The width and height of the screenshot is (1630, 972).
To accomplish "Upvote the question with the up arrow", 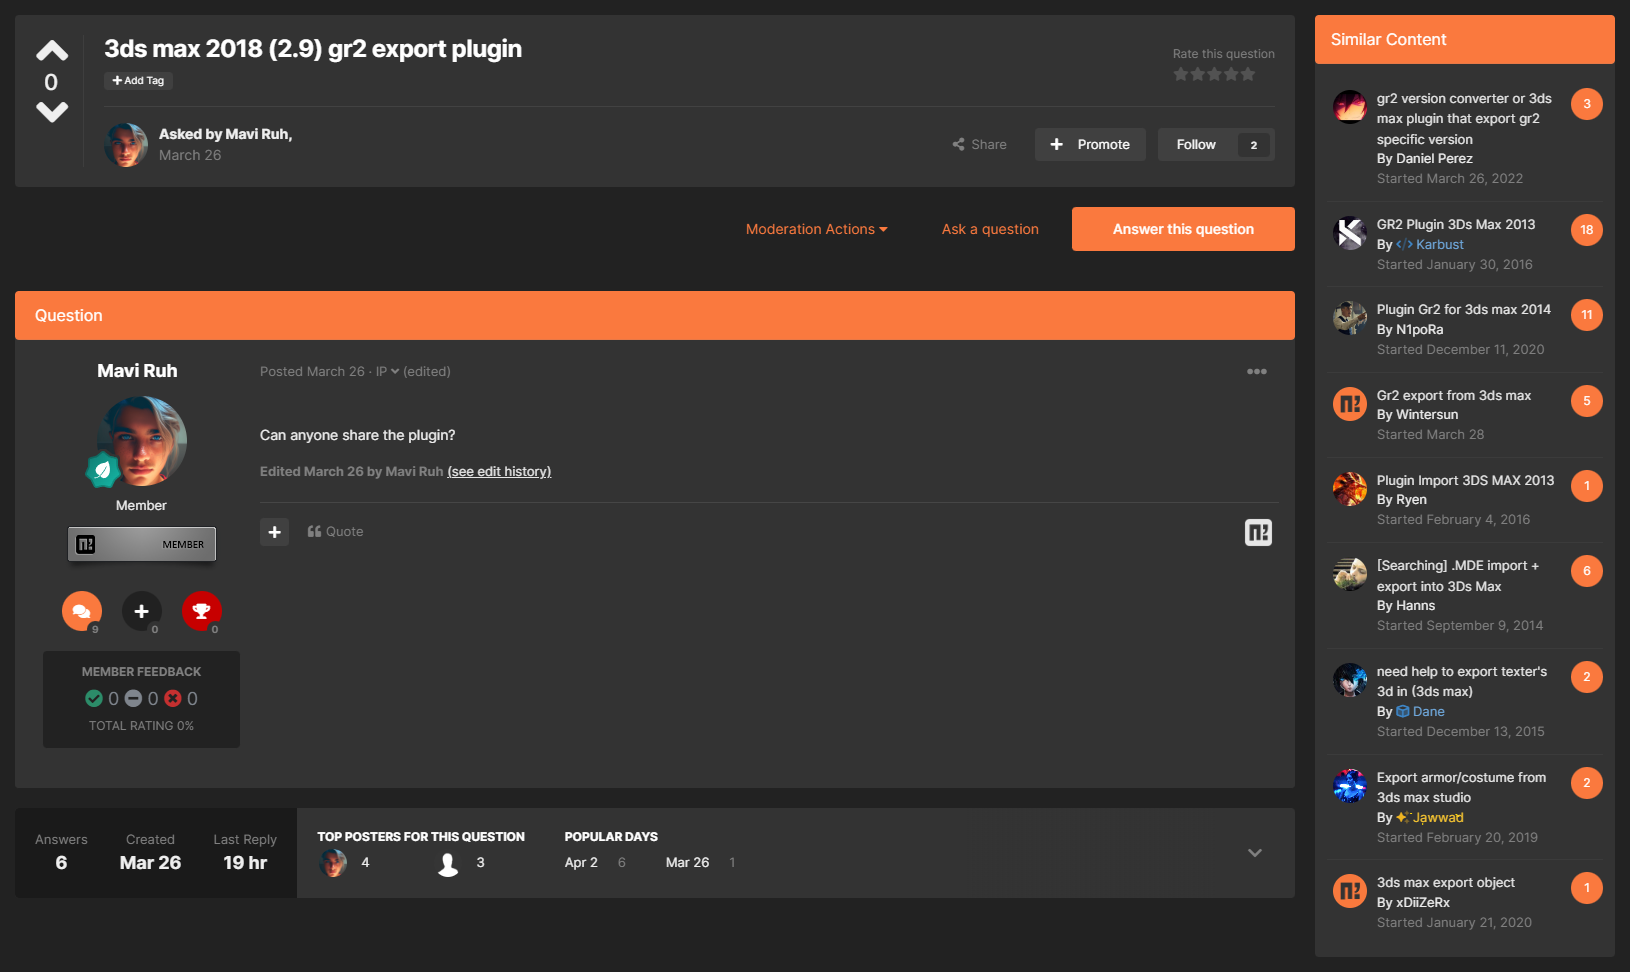I will pos(52,51).
